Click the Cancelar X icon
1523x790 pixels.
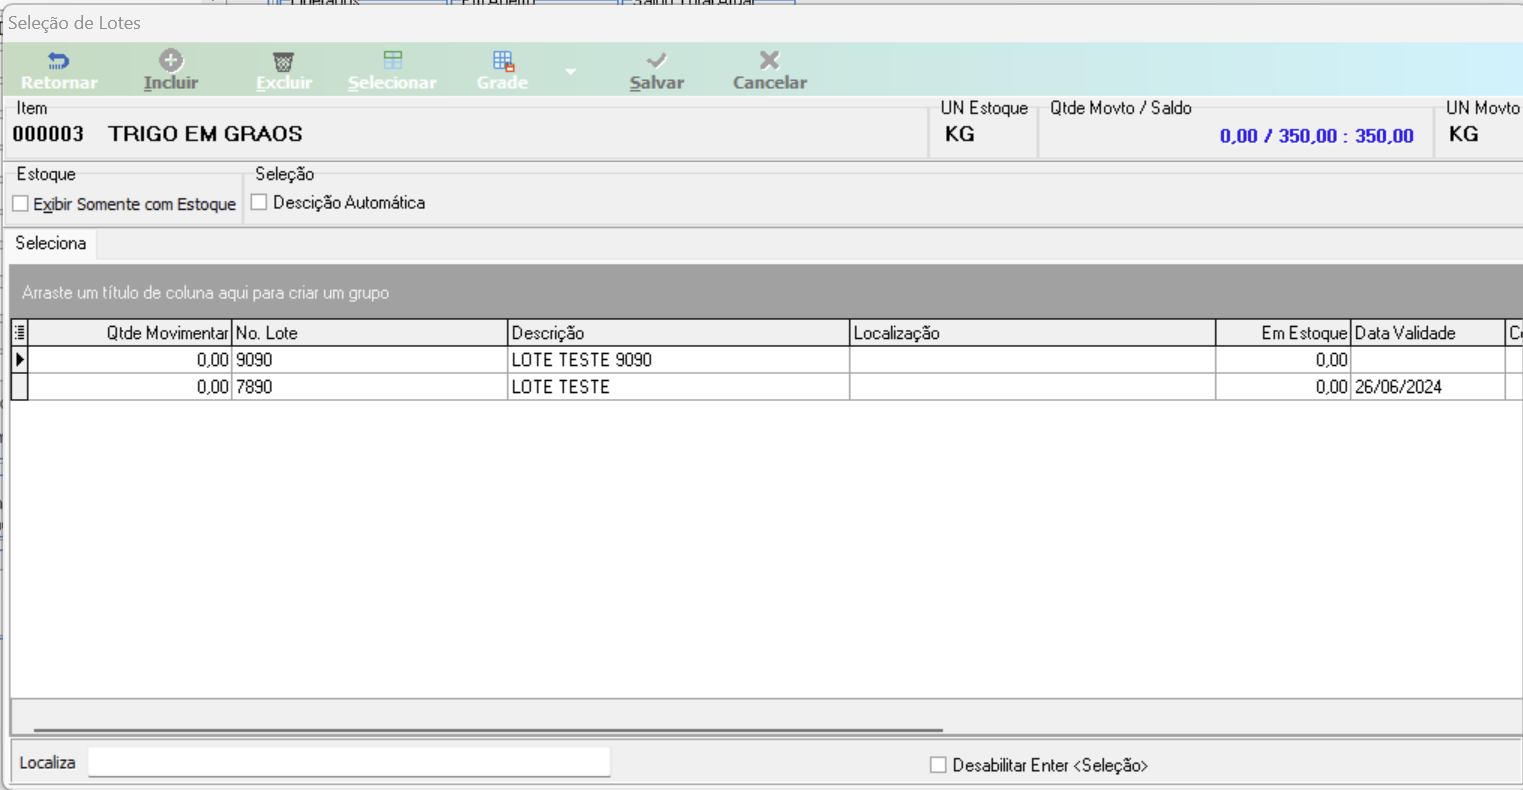(769, 61)
